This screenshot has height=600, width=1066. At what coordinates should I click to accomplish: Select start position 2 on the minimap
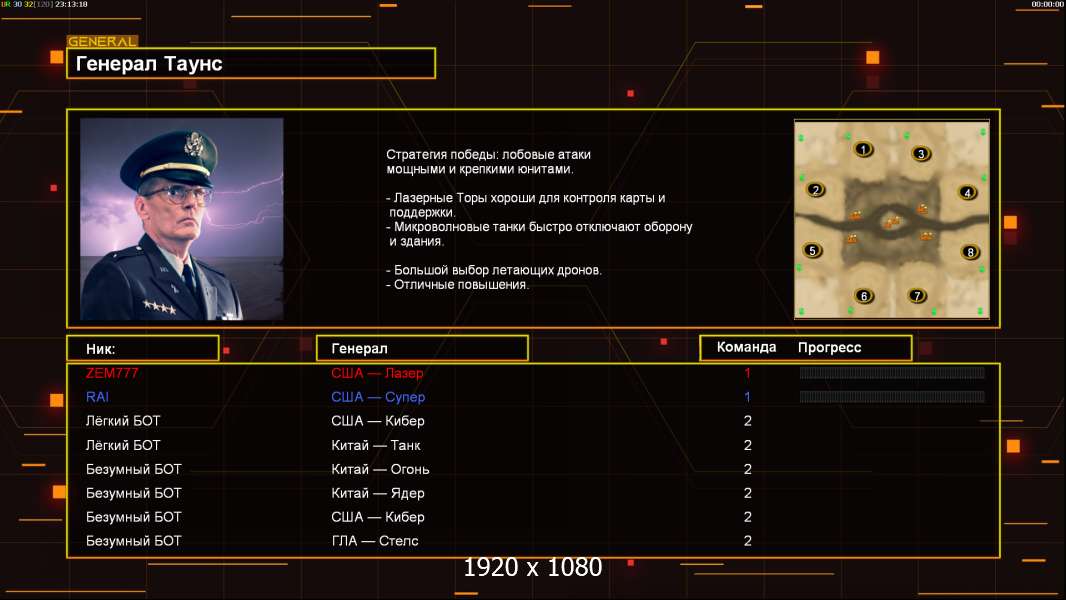(816, 190)
